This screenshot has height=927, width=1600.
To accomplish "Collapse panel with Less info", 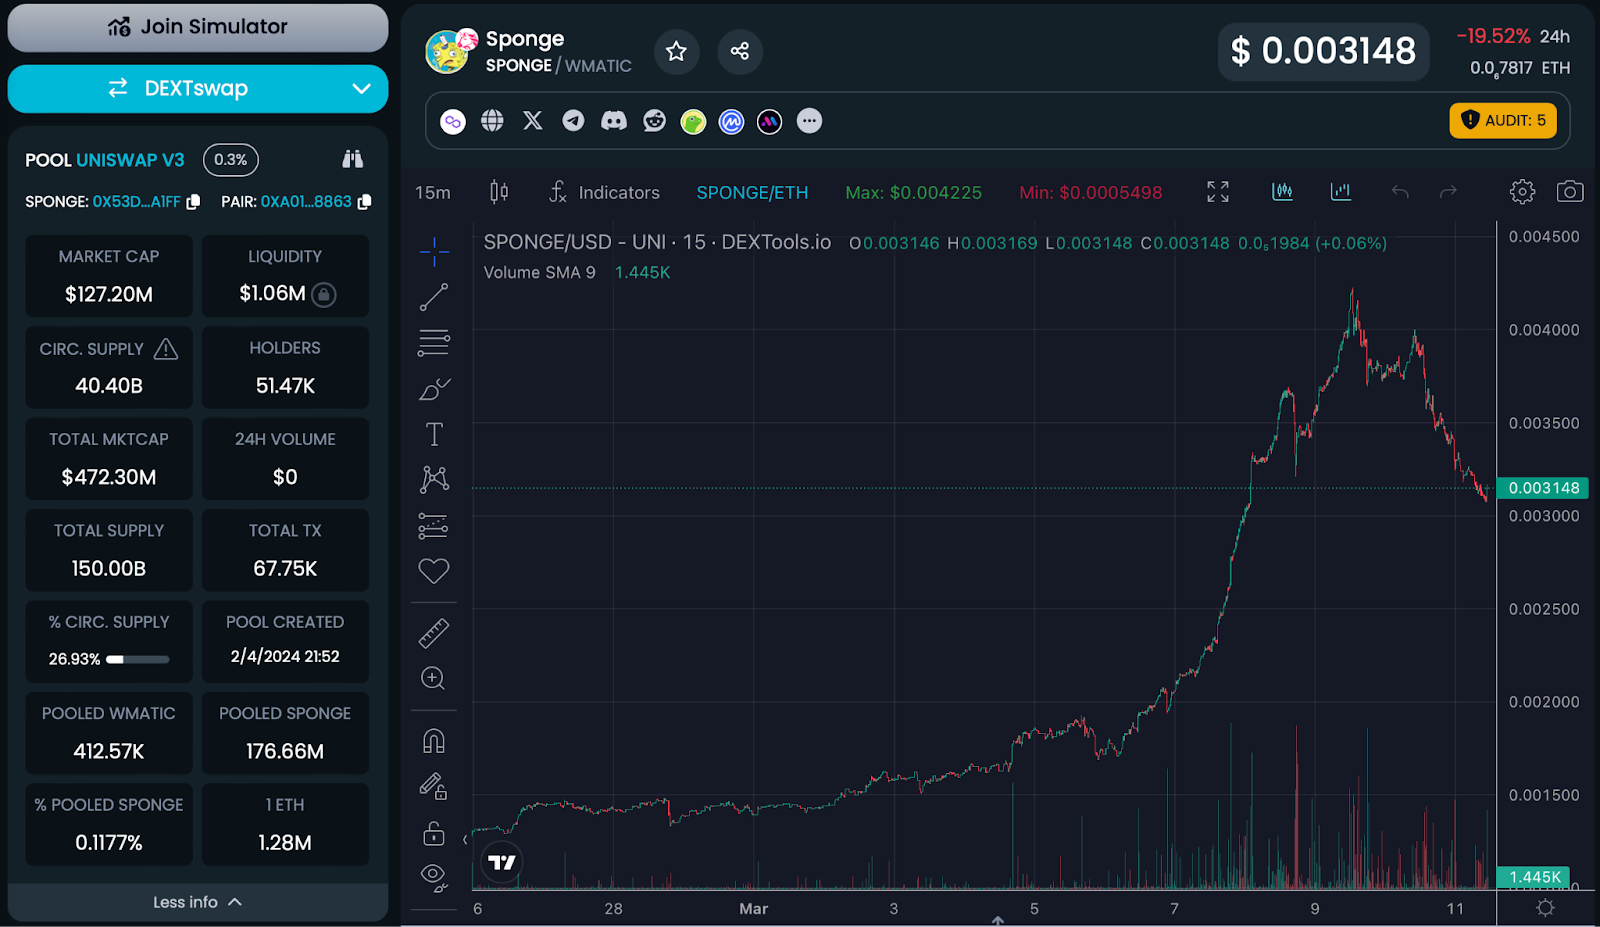I will 198,902.
